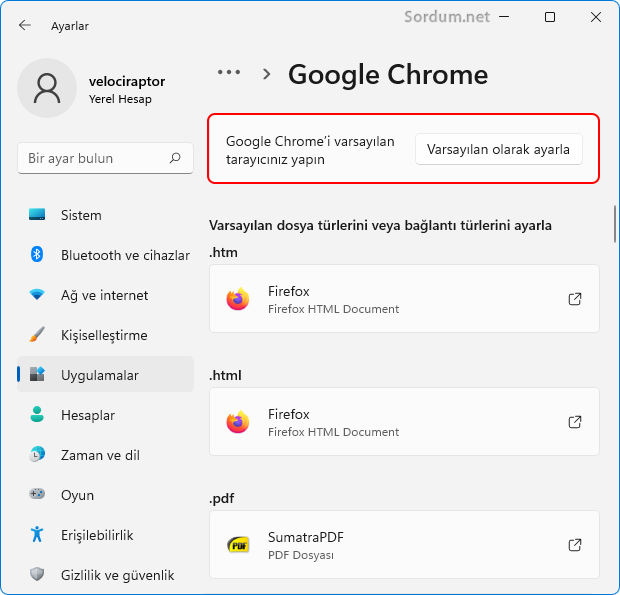
Task: Click the Bluetooth icon
Action: 37,254
